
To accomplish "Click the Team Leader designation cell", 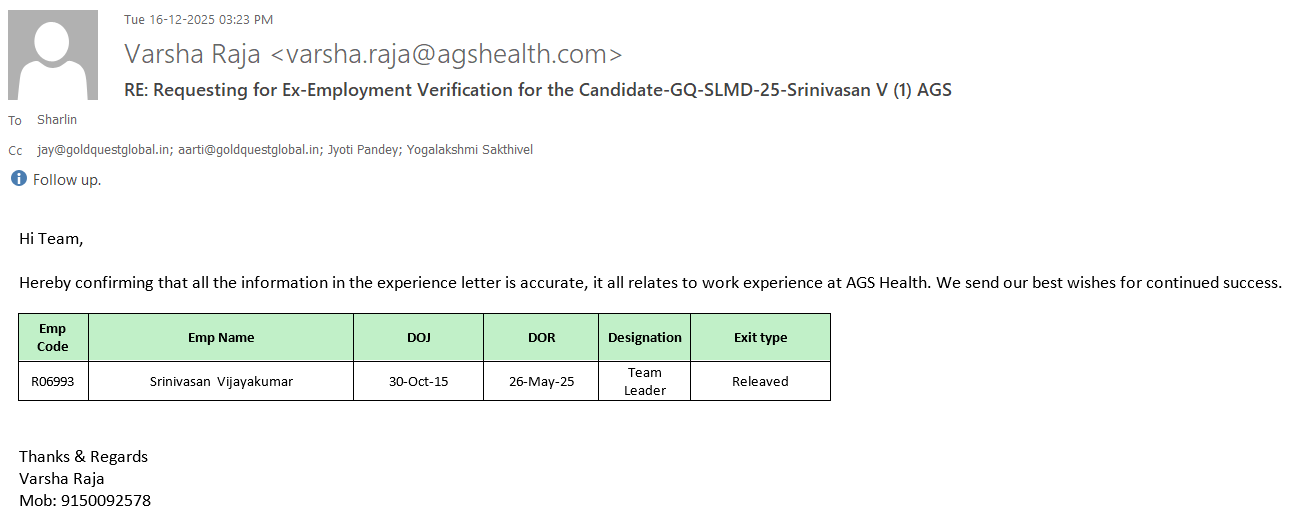I will pyautogui.click(x=645, y=381).
